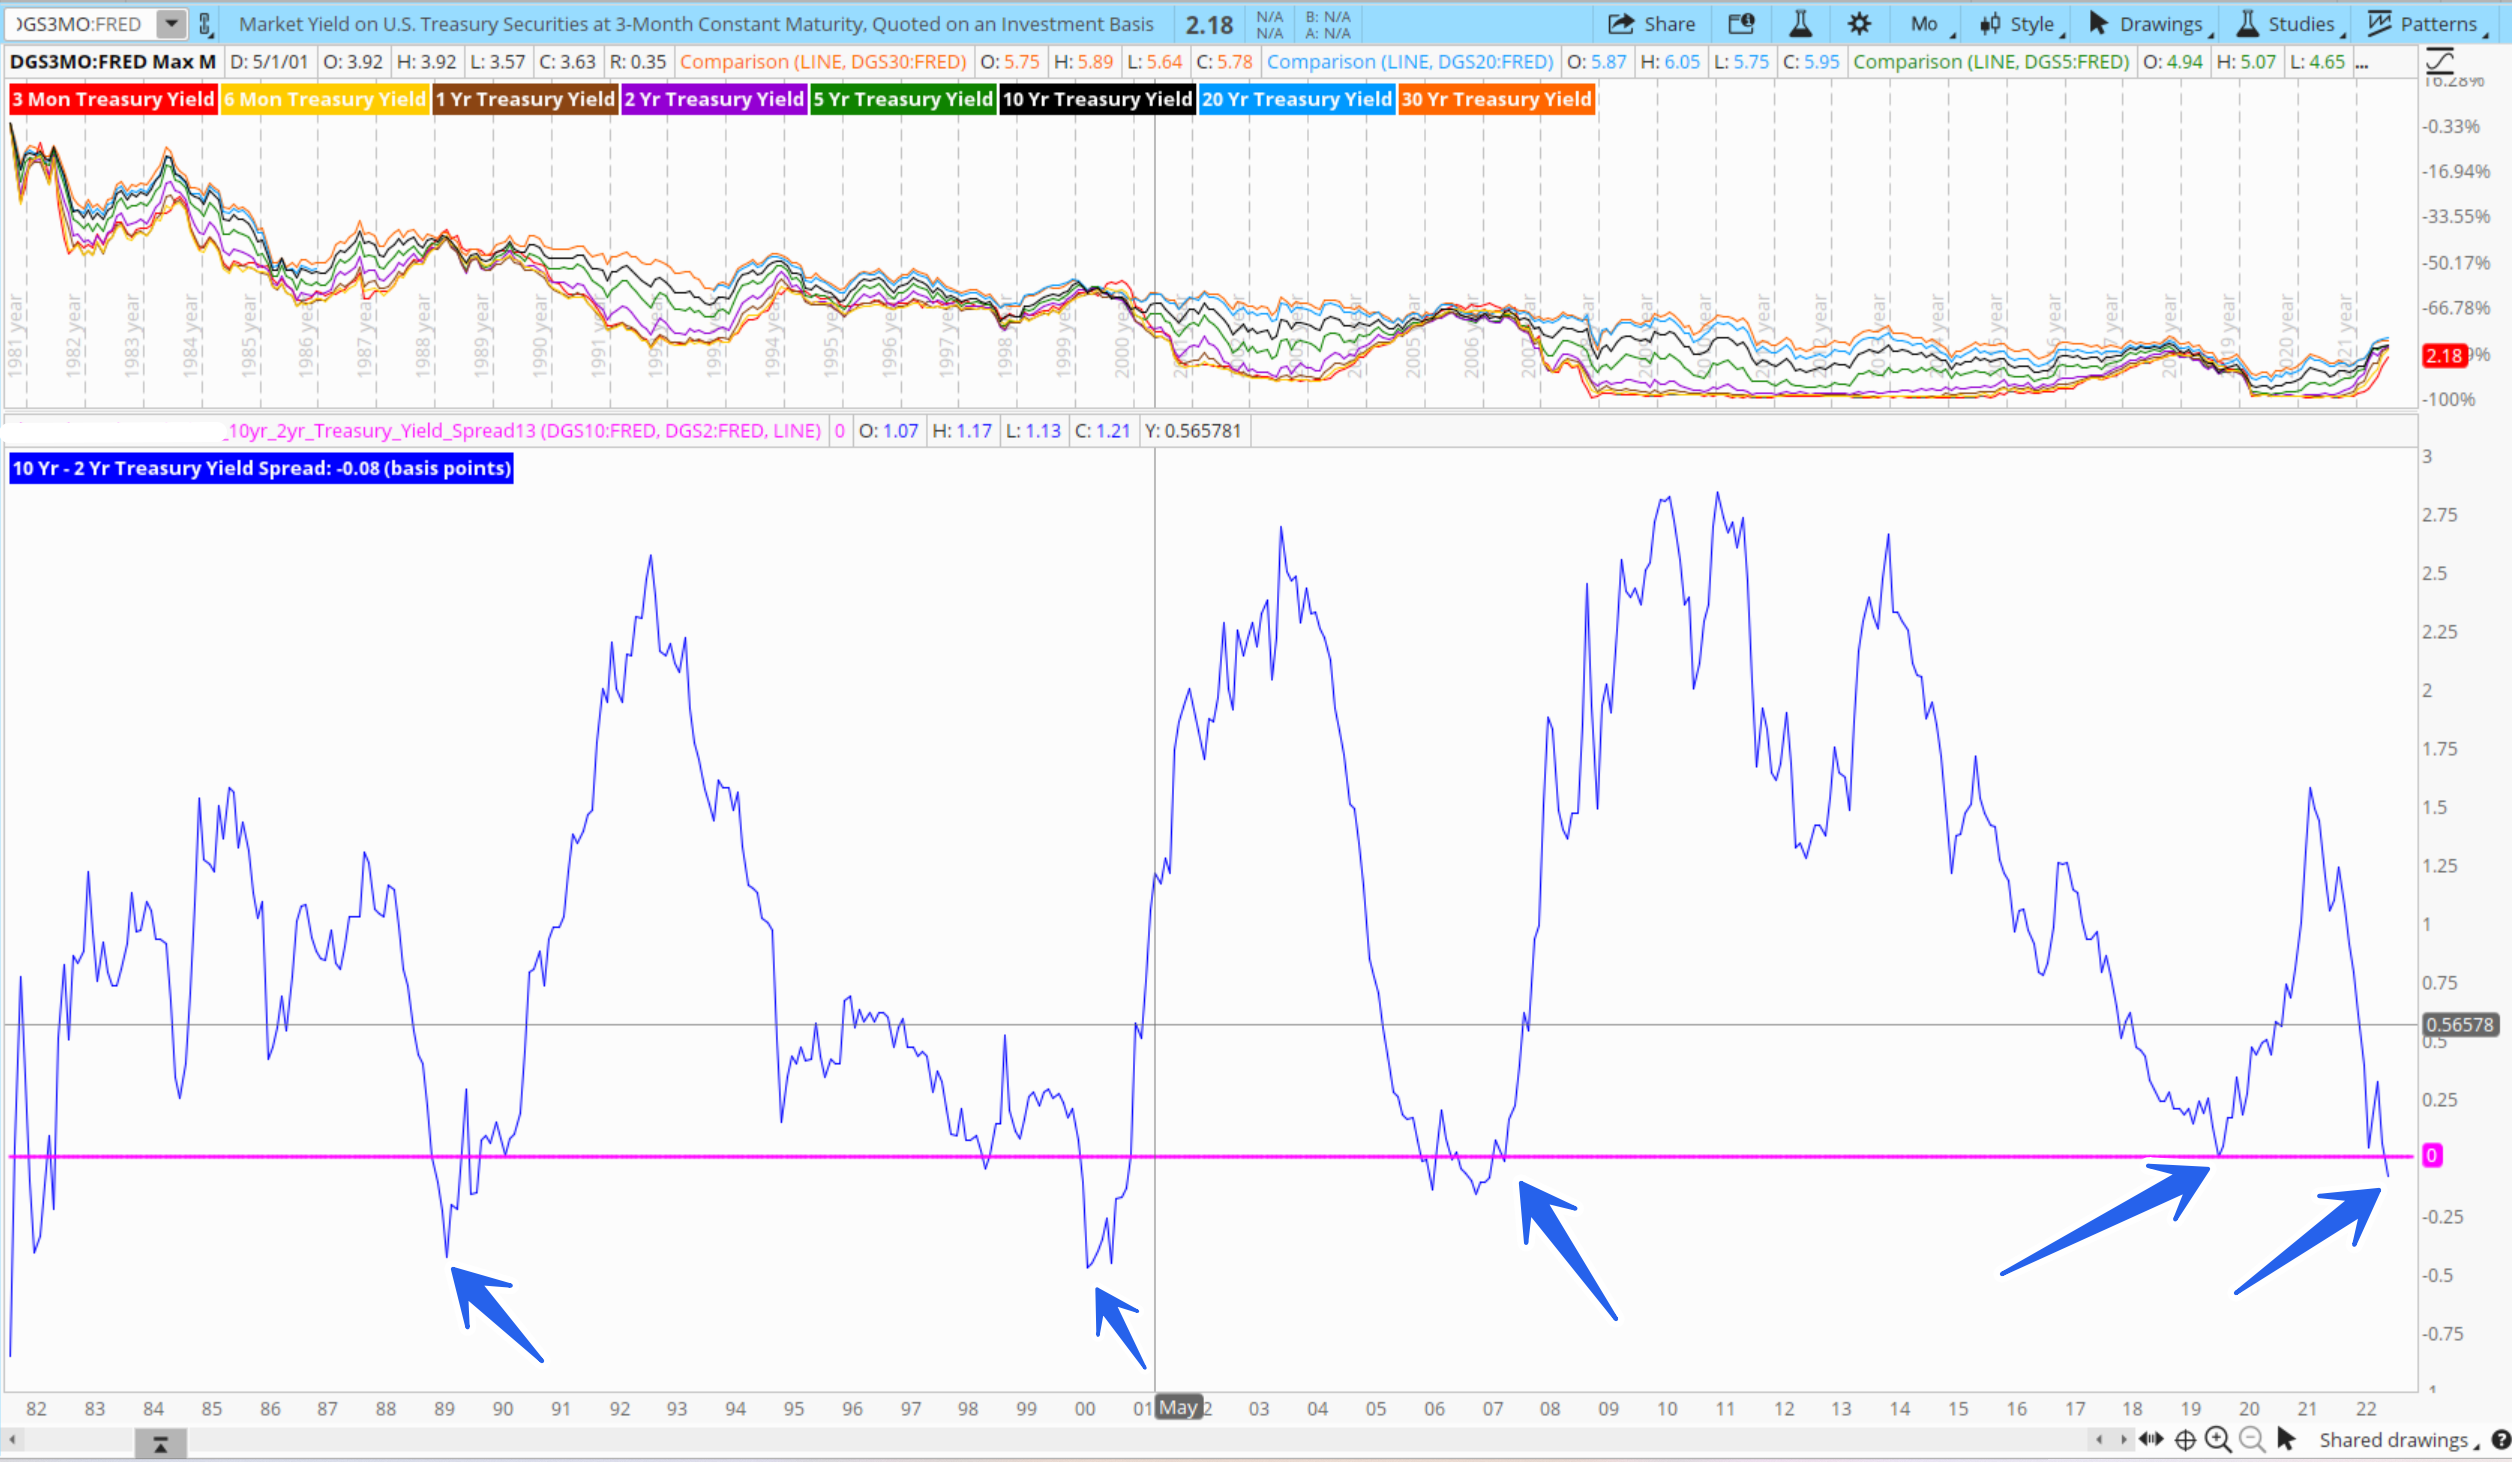Click the symbol link chain icon
Screen dimensions: 2512x1462
[205, 24]
